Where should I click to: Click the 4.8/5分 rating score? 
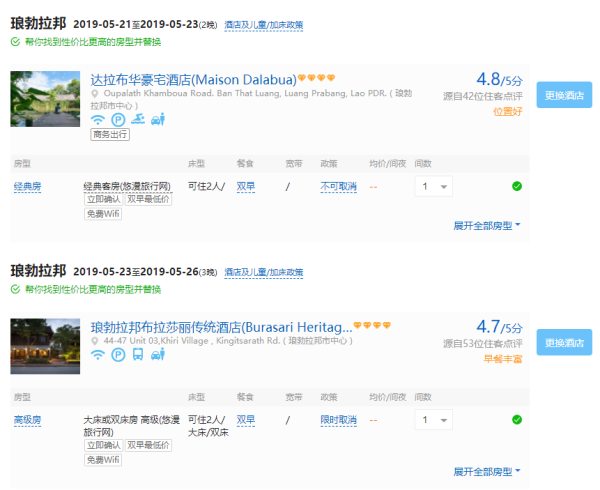(x=499, y=79)
